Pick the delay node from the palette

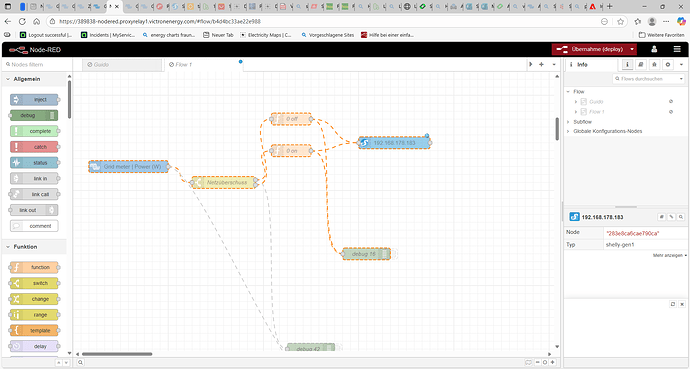[34, 347]
